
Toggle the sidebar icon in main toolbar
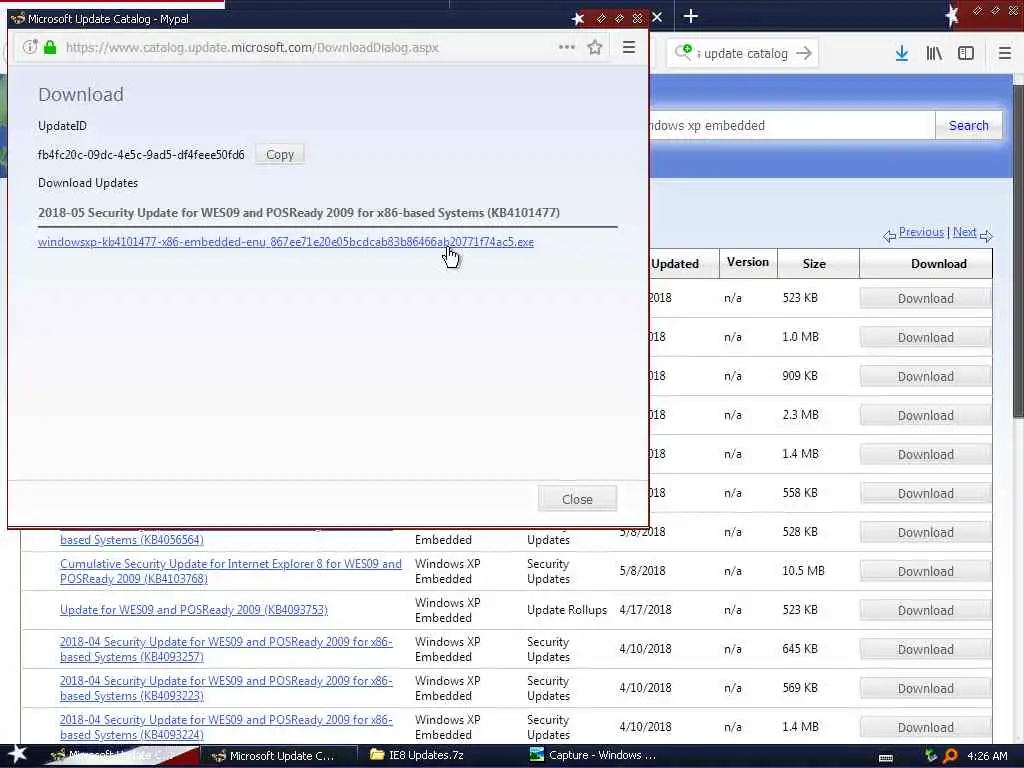pos(966,53)
